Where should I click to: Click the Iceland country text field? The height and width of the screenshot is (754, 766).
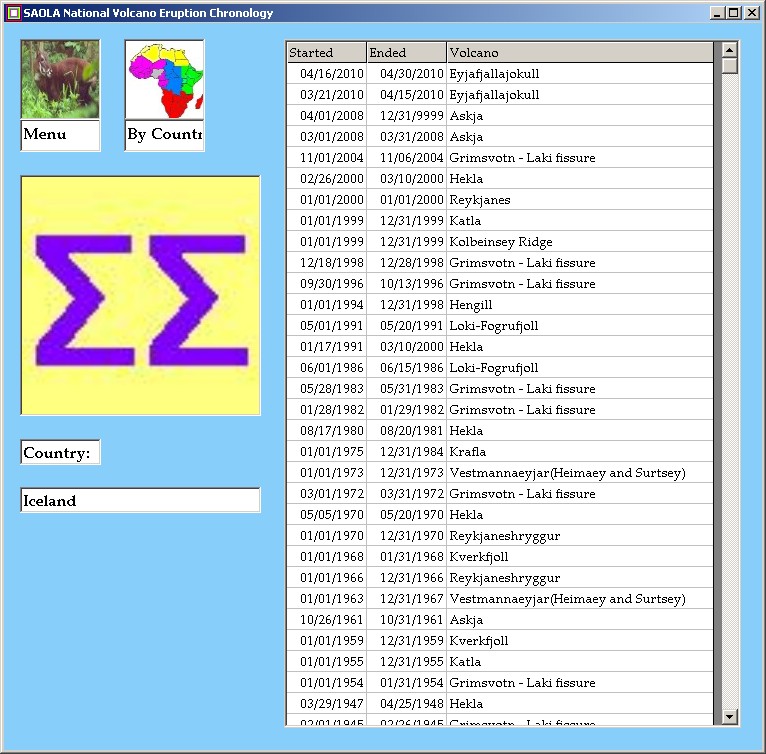tap(140, 500)
